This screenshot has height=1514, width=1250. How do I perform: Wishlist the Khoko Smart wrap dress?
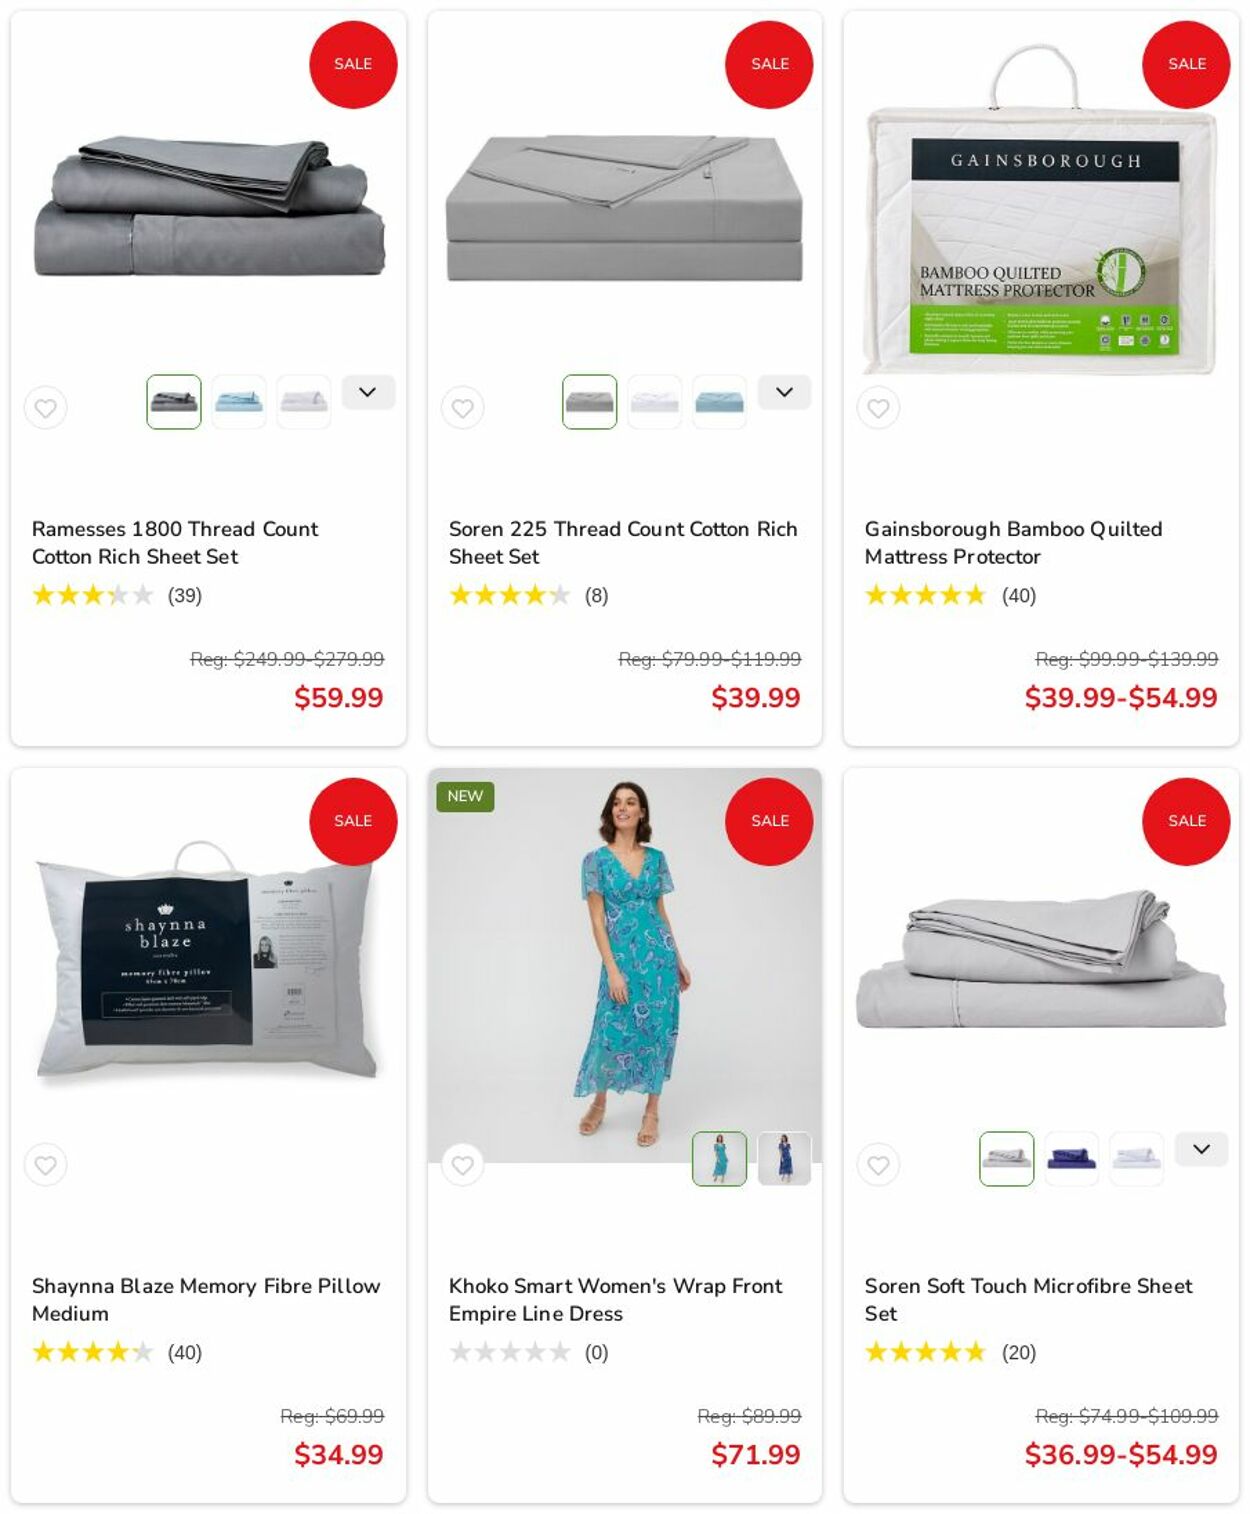(x=462, y=1165)
